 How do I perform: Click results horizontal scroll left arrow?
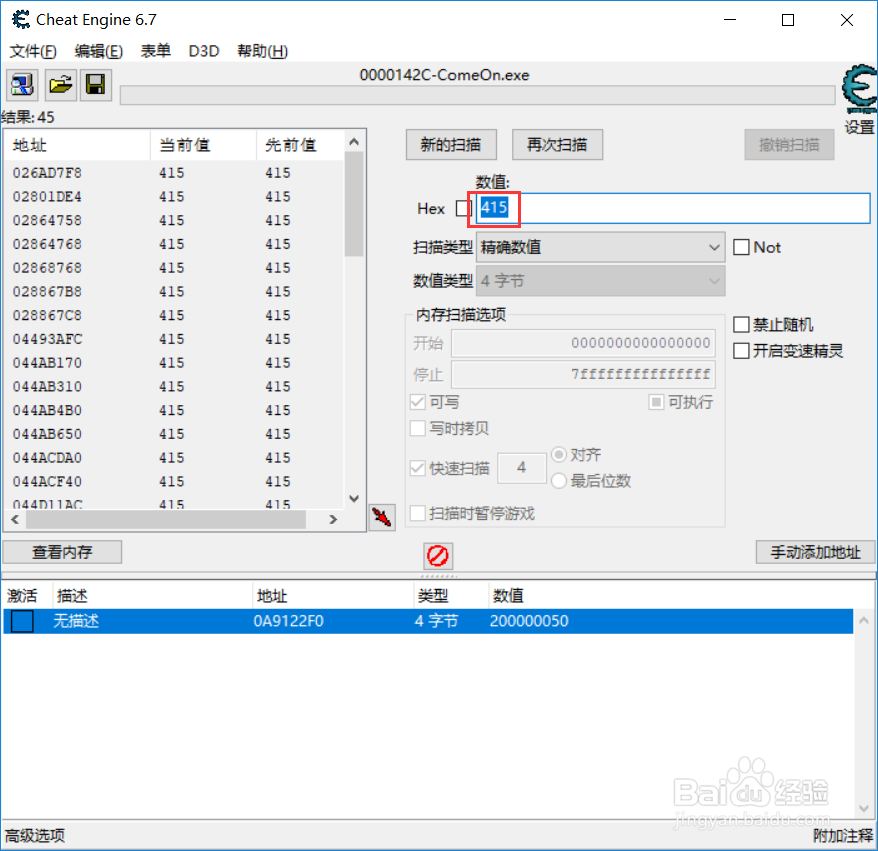click(15, 520)
